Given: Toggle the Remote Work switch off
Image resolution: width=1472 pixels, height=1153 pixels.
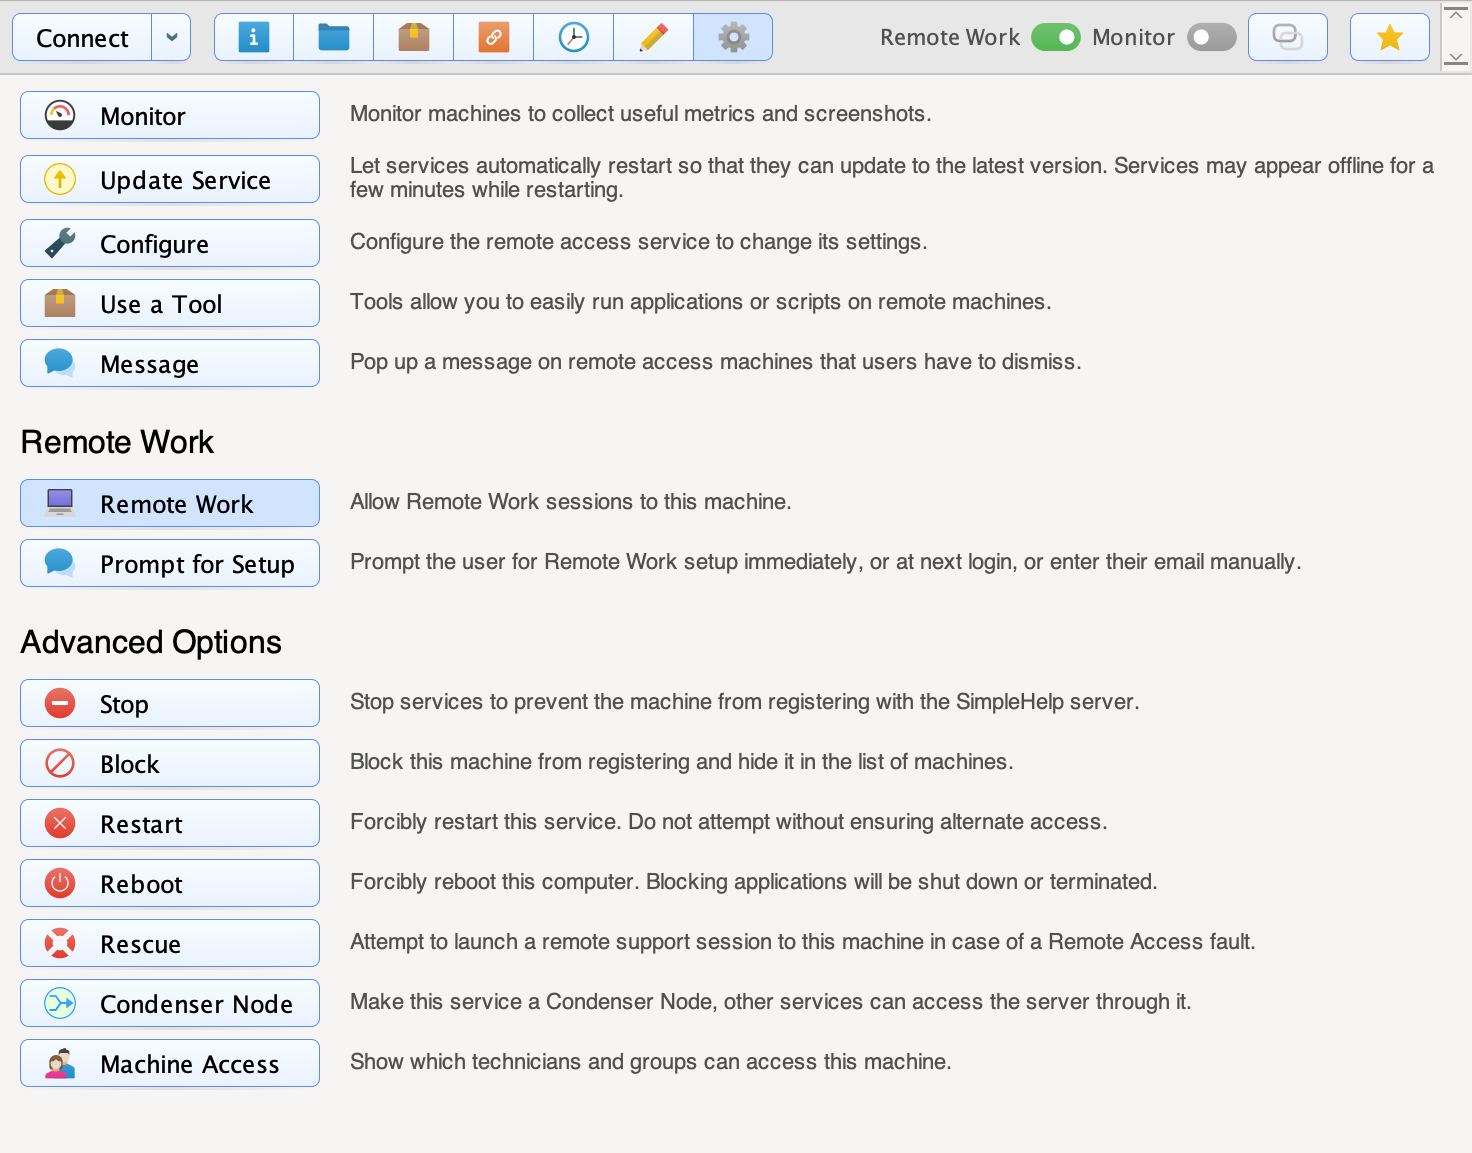Looking at the screenshot, I should tap(1056, 37).
